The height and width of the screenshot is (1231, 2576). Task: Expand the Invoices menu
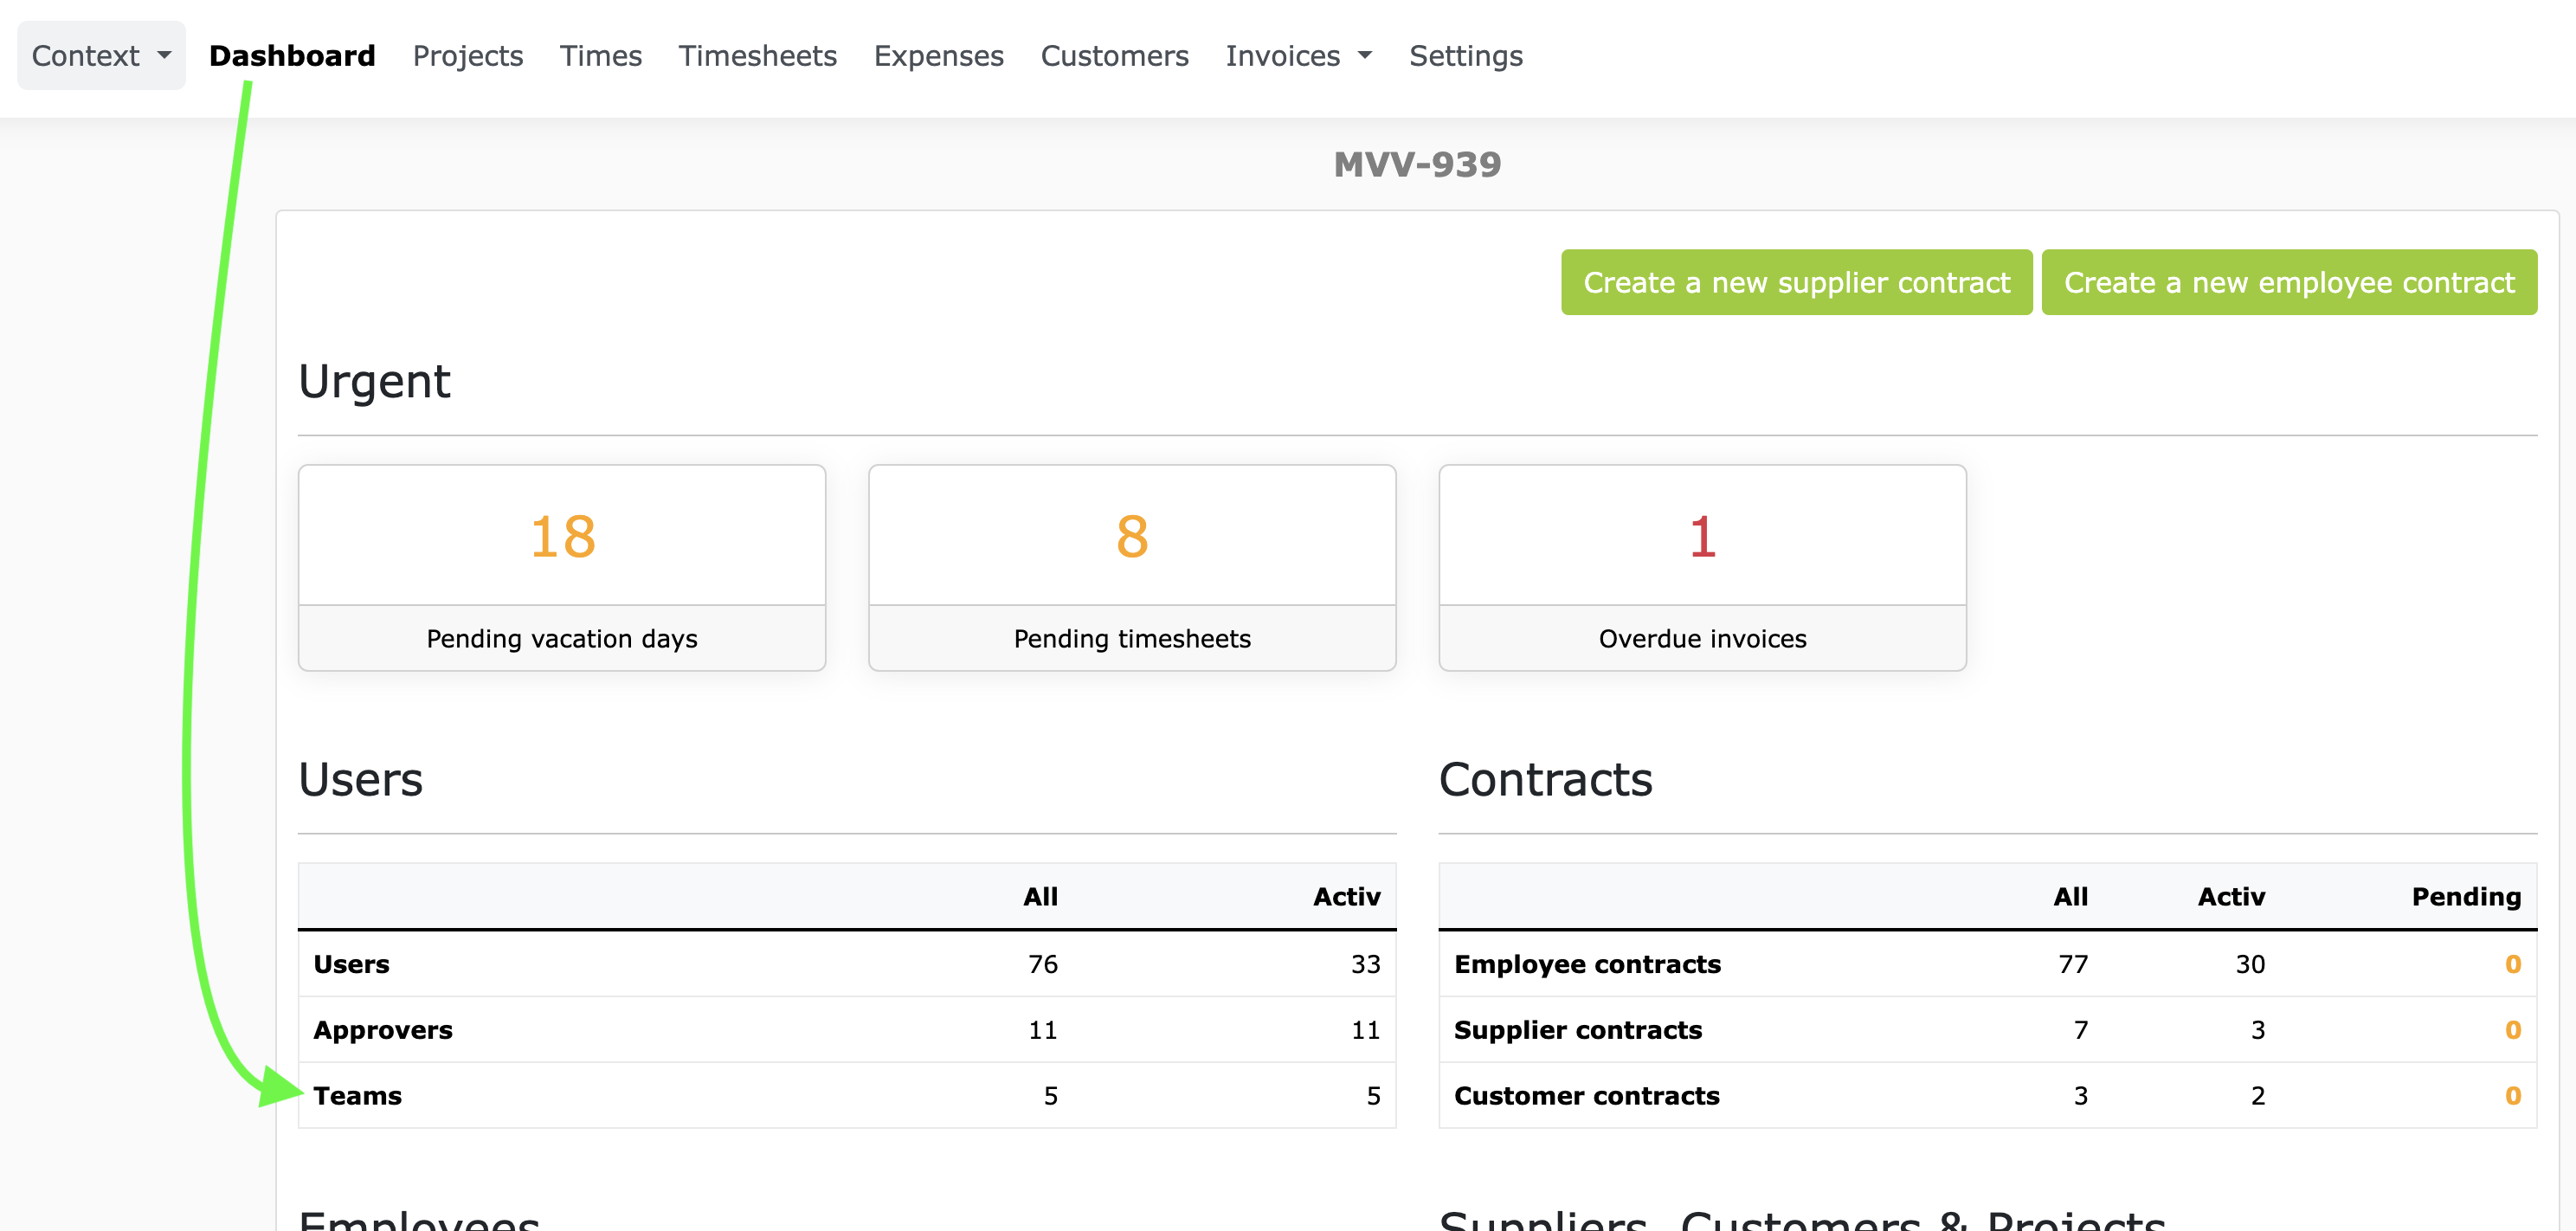[1297, 55]
